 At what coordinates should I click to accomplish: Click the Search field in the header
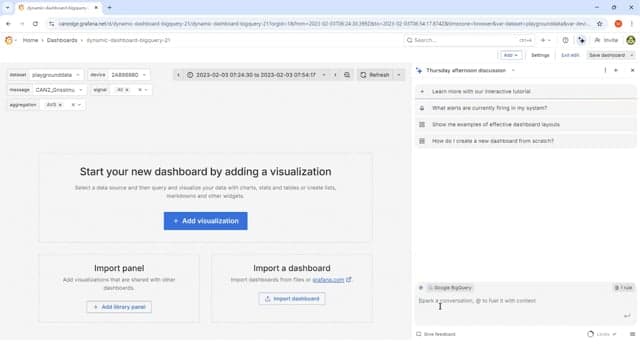469,40
